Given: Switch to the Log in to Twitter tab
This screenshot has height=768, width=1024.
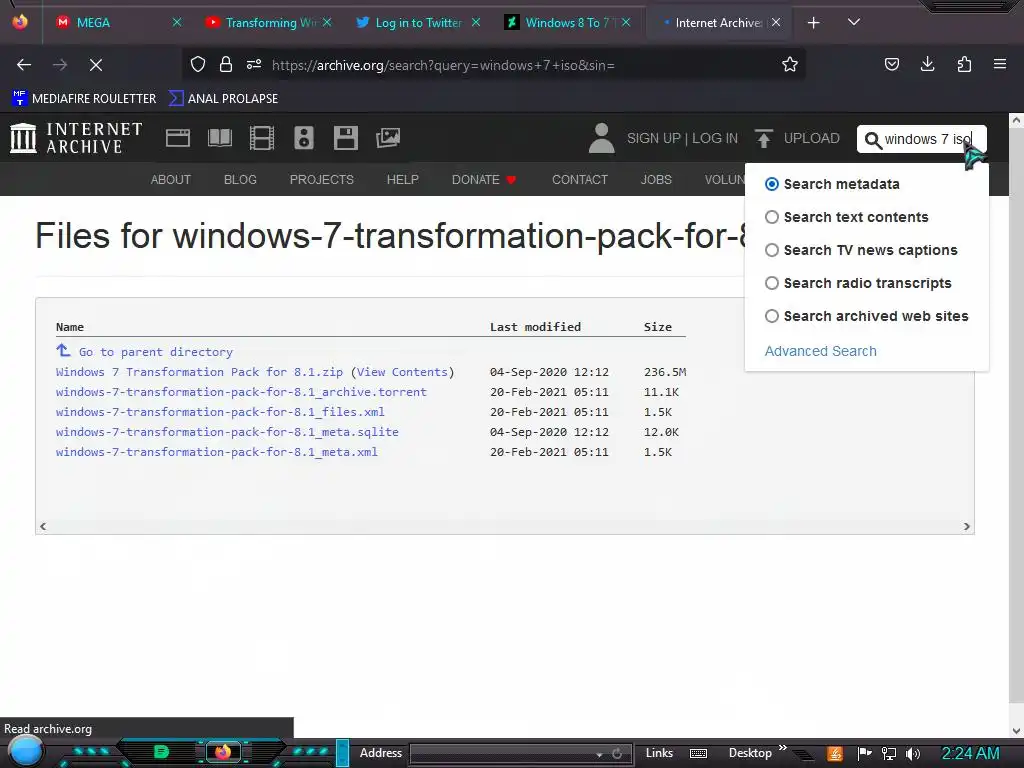Looking at the screenshot, I should (418, 23).
